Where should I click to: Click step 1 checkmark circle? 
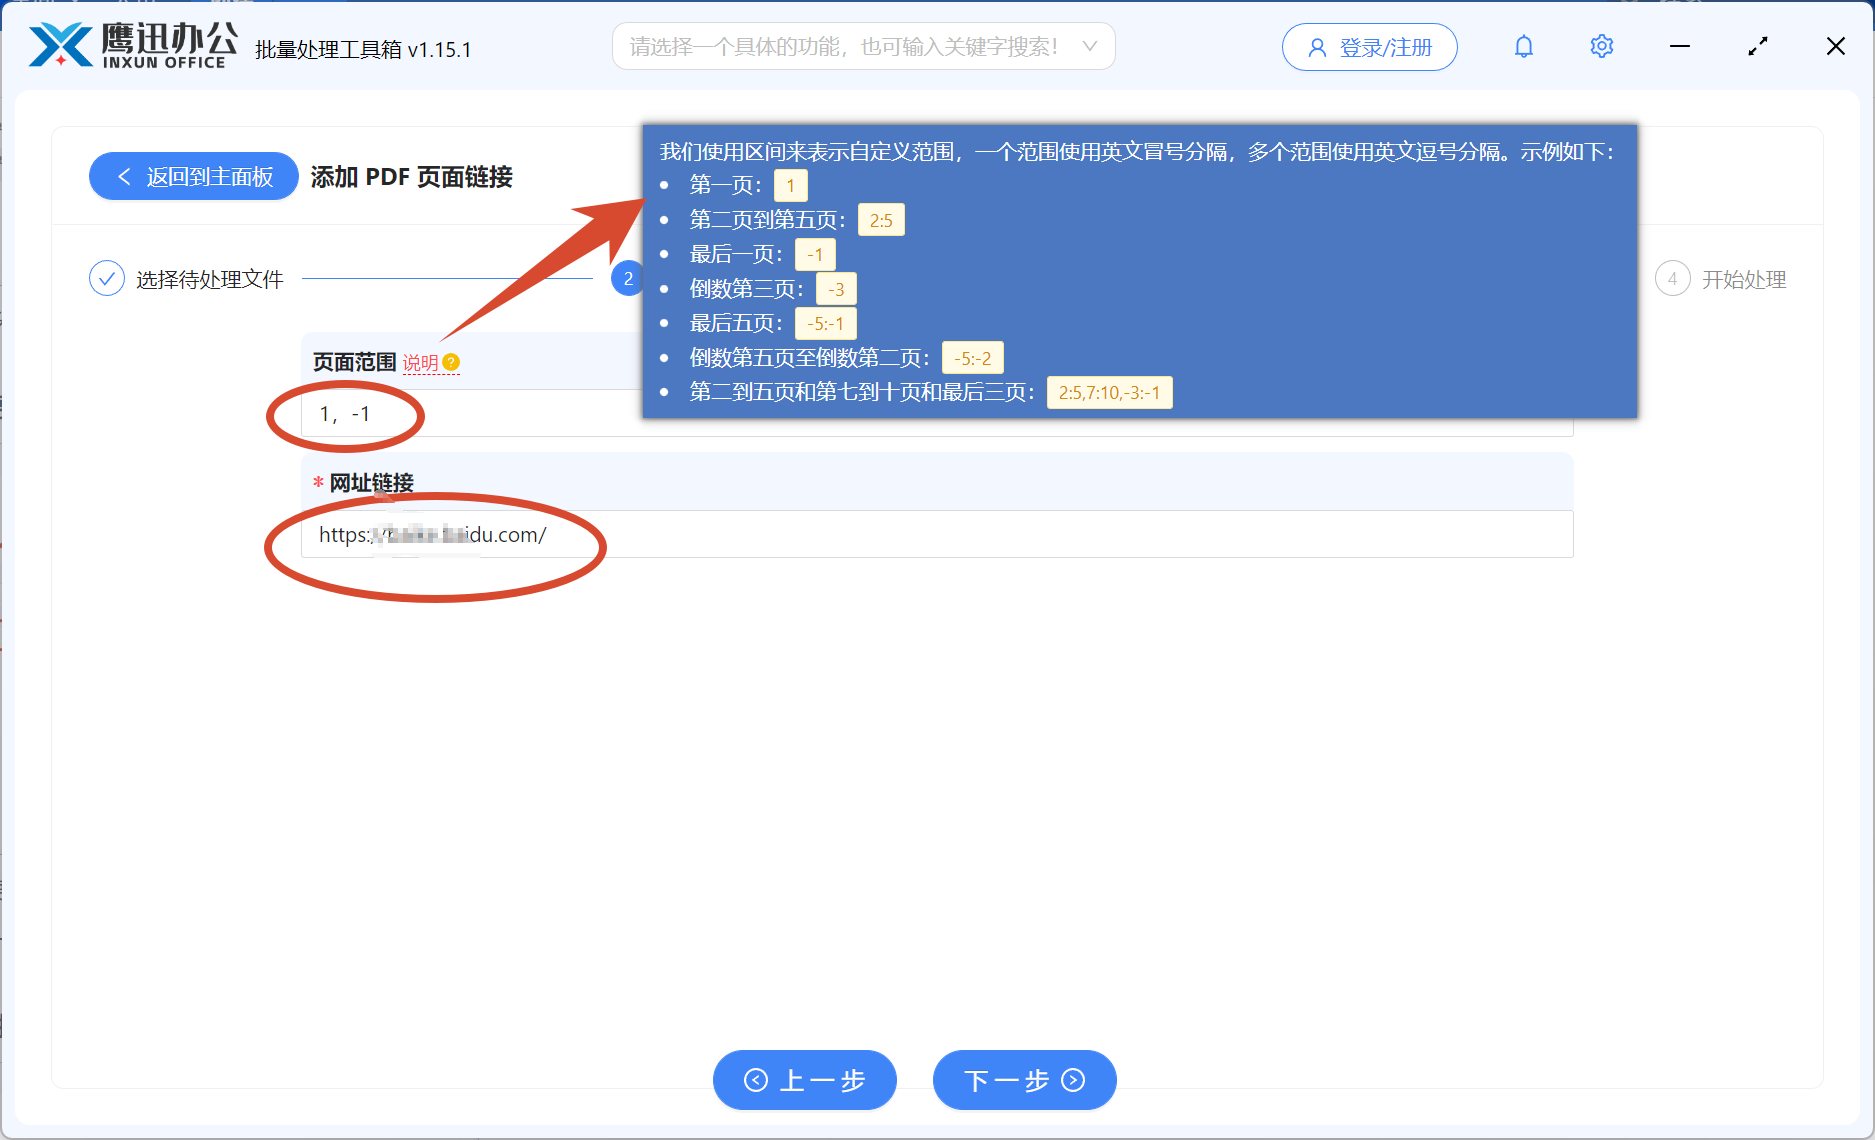[106, 279]
